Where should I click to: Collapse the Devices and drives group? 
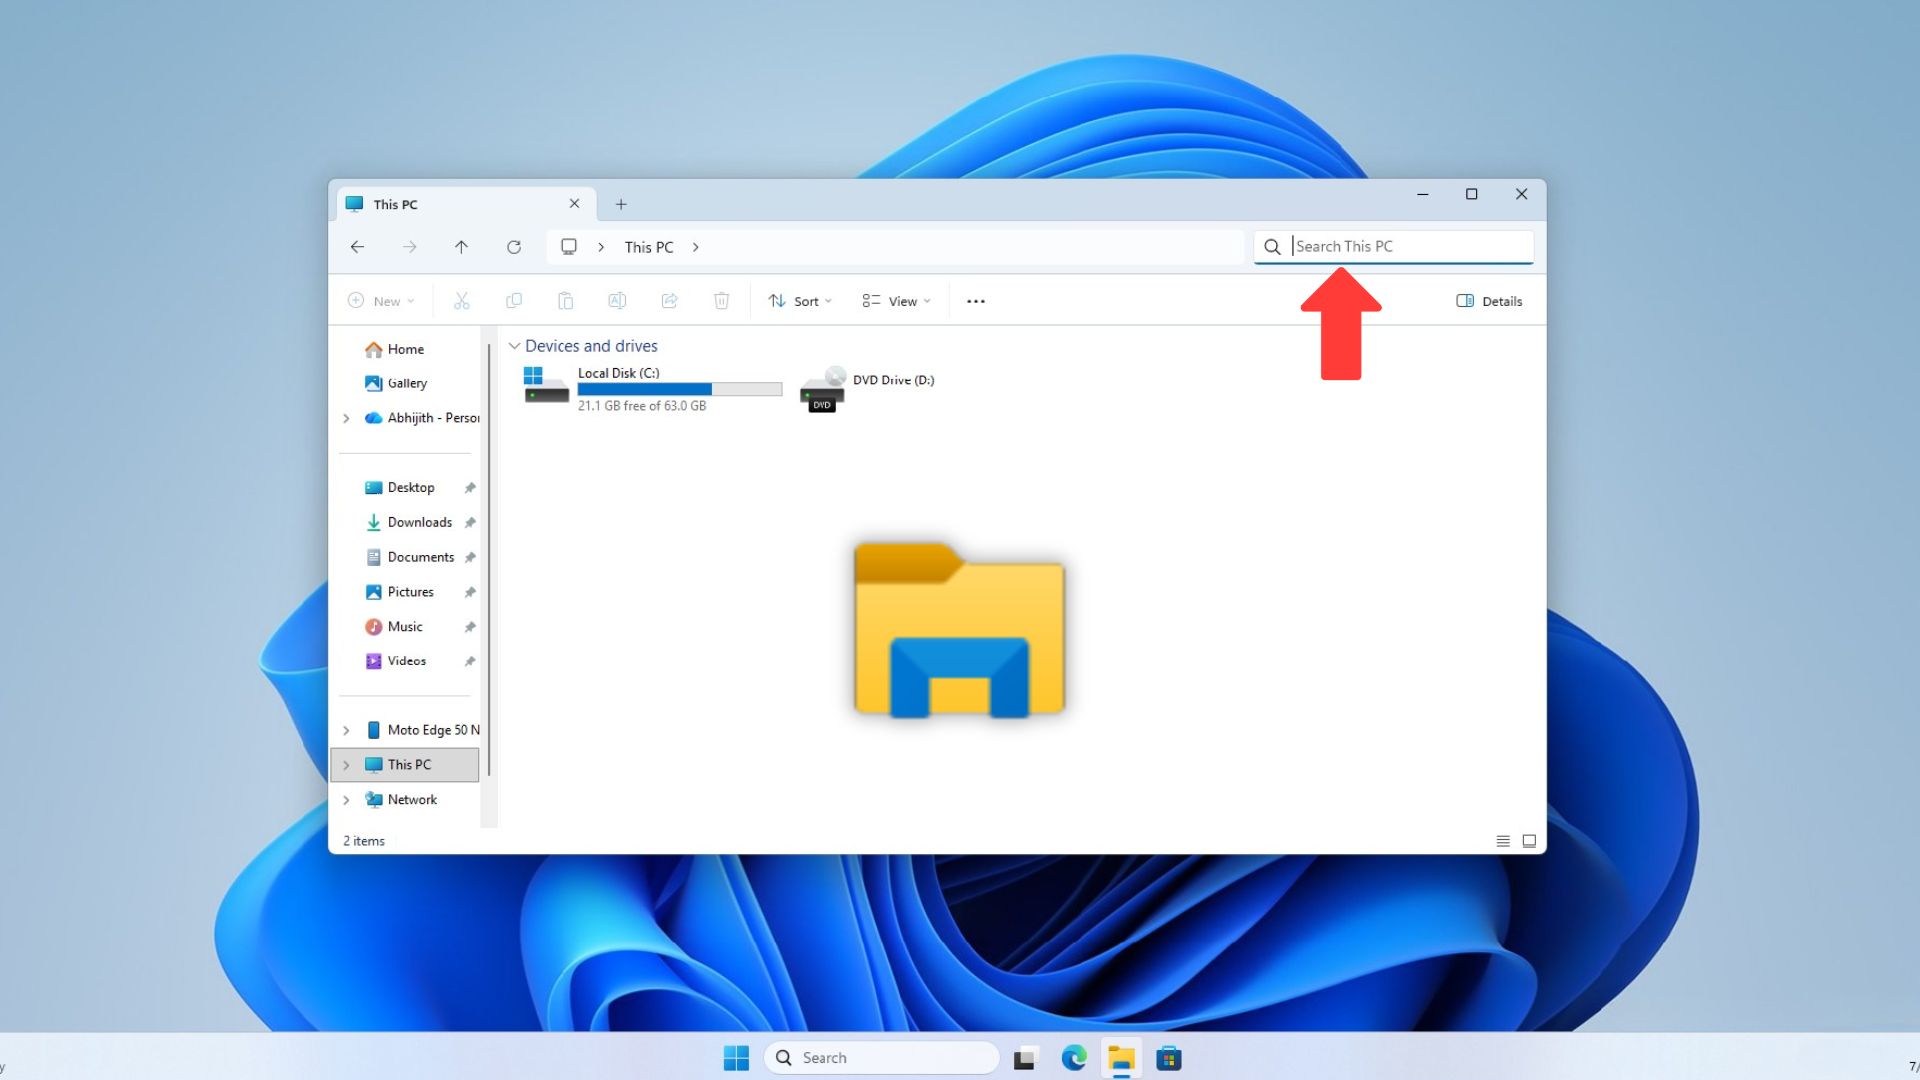pyautogui.click(x=514, y=346)
